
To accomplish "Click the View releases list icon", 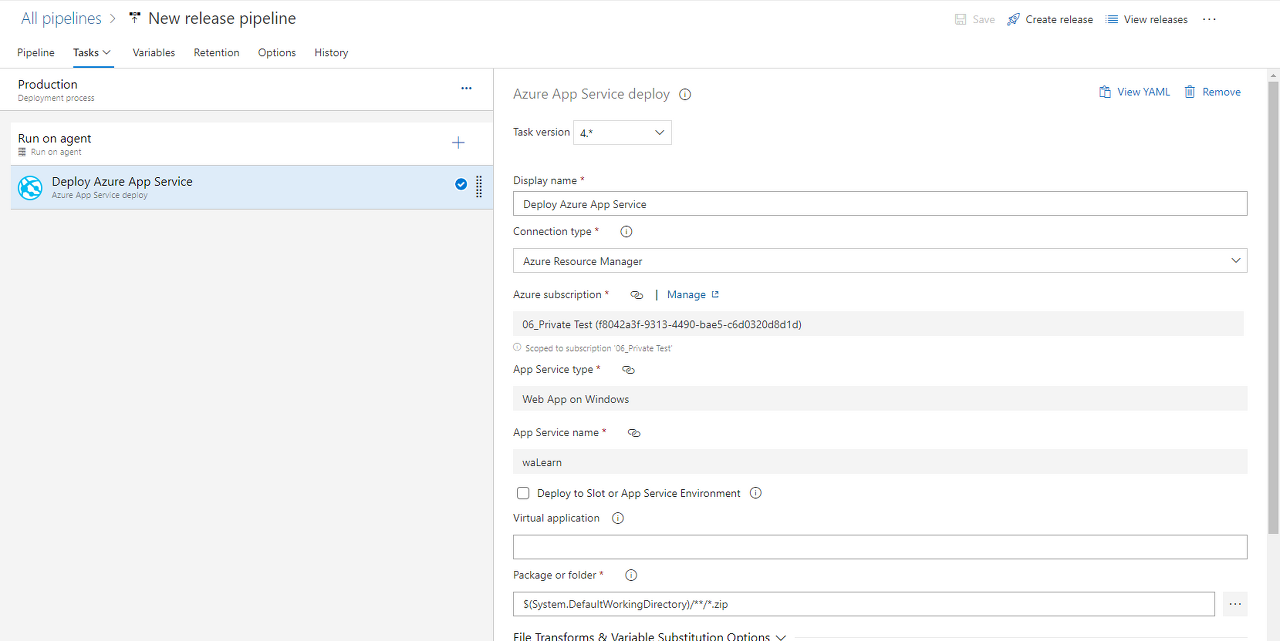I will pos(1112,19).
